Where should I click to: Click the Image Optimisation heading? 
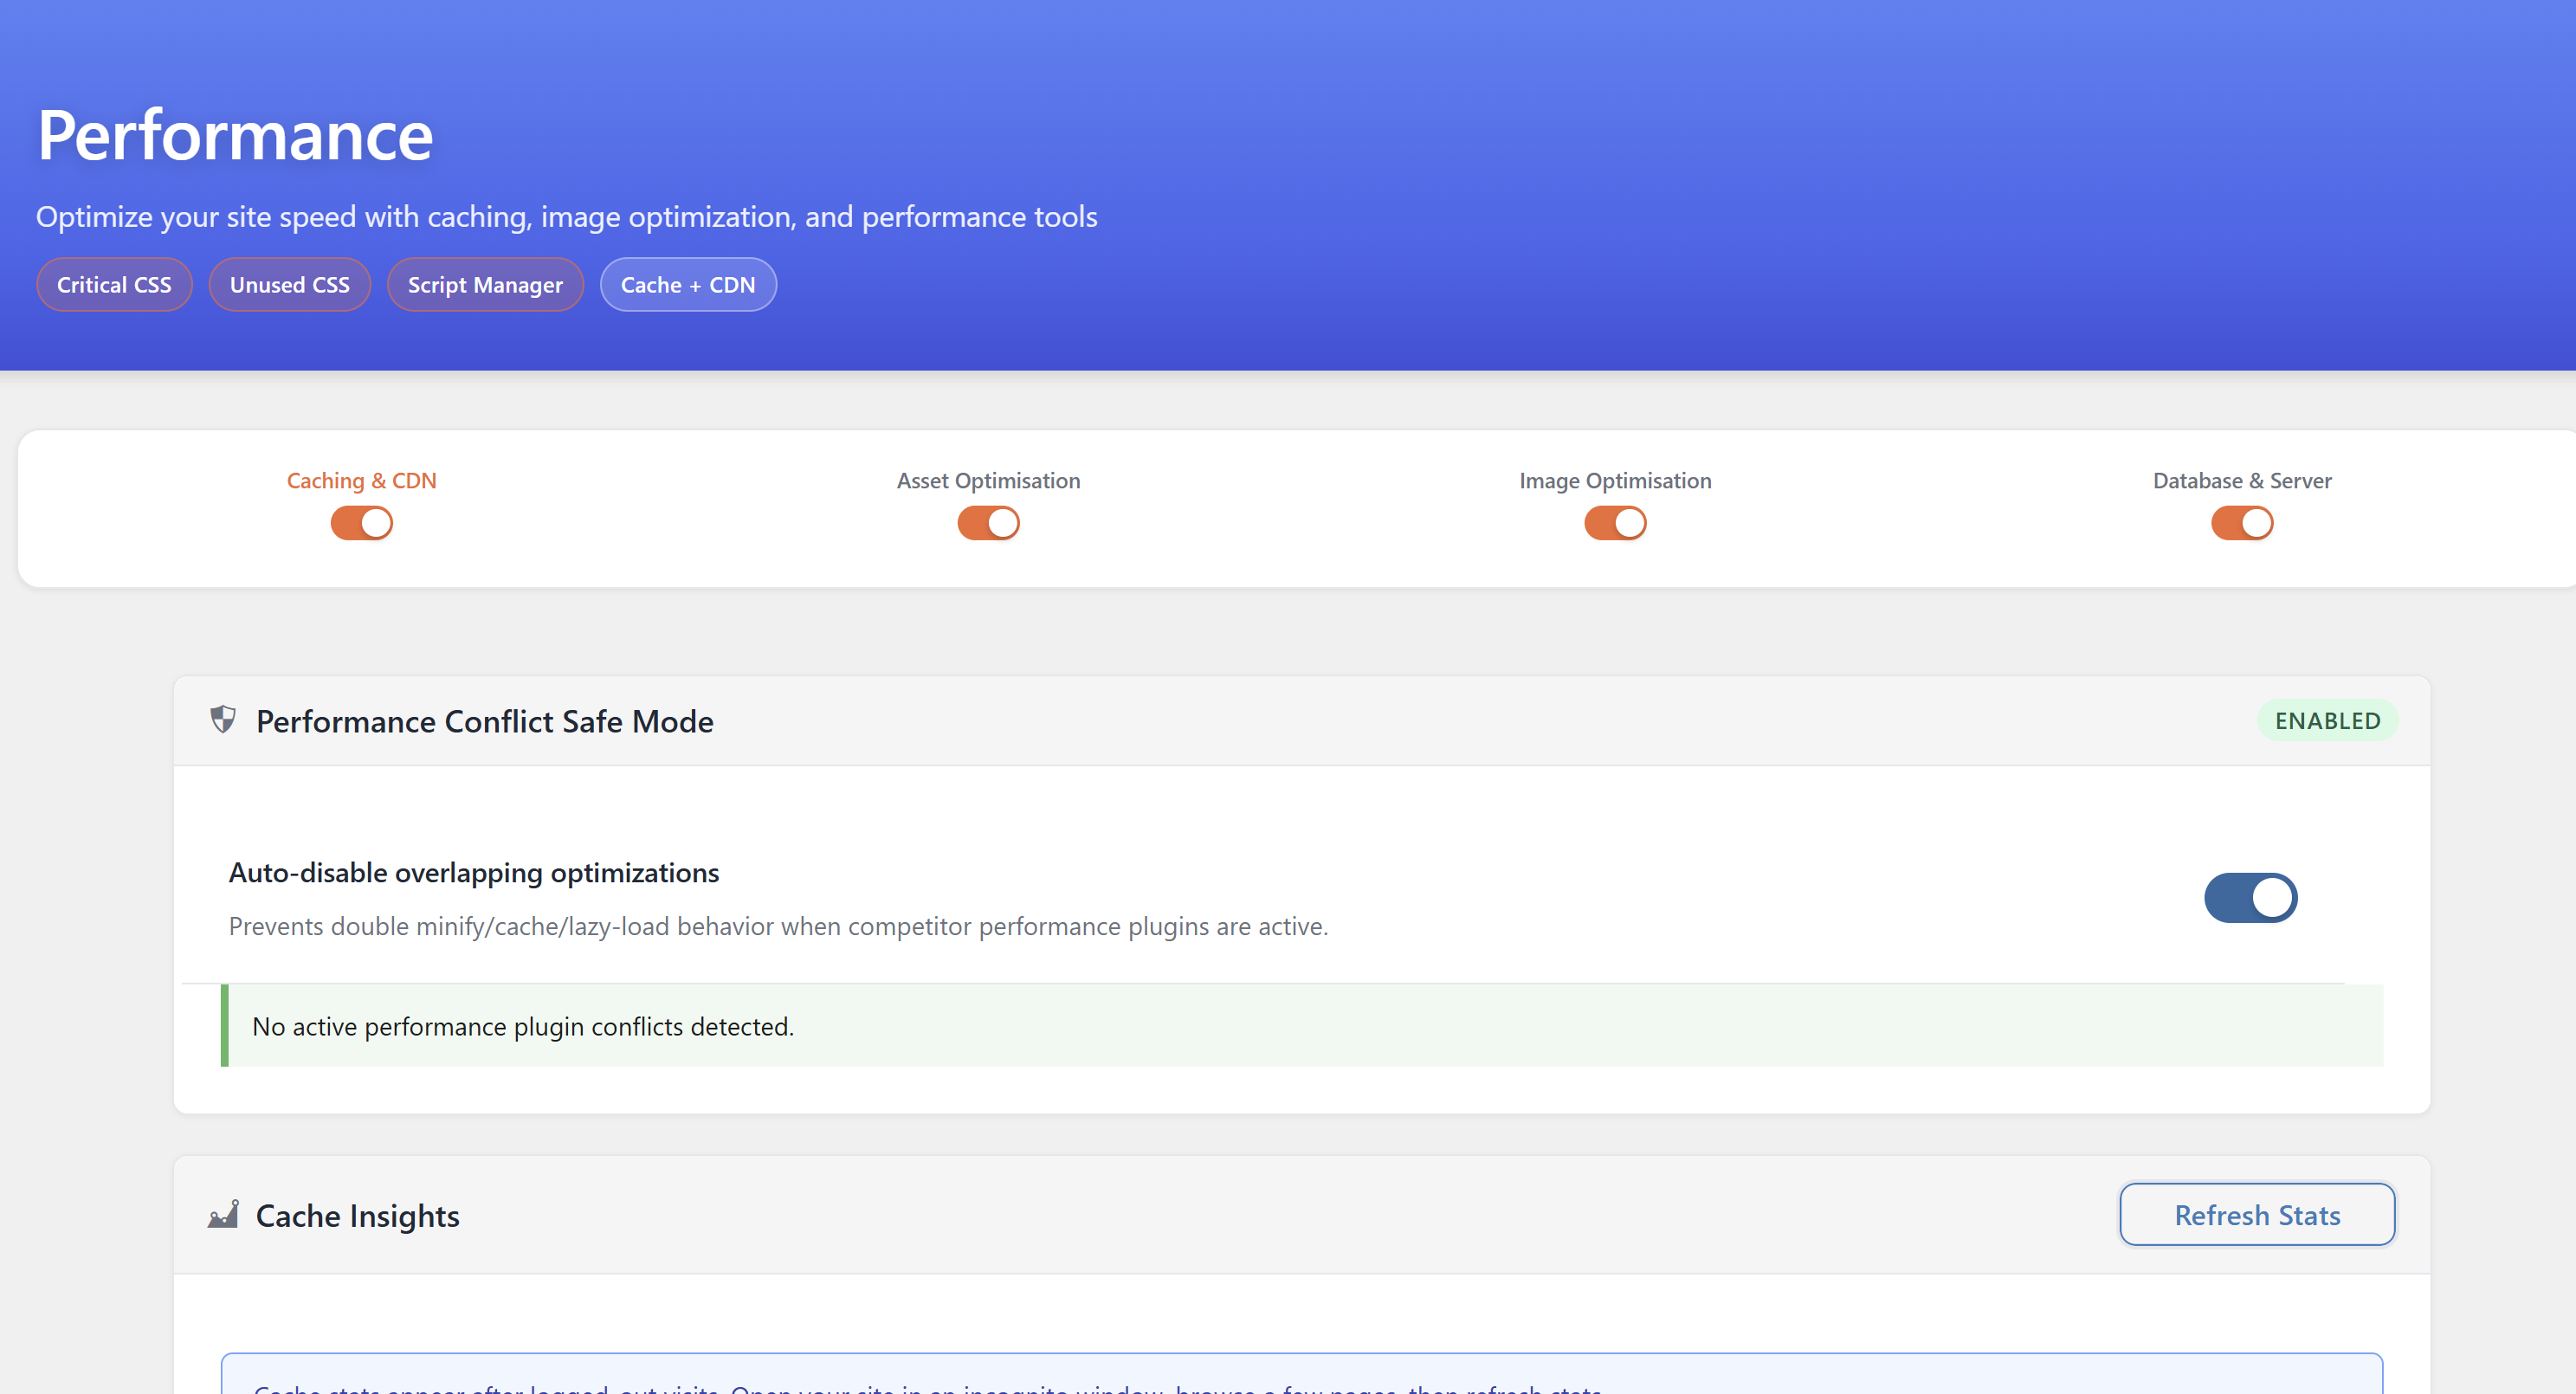[1614, 480]
